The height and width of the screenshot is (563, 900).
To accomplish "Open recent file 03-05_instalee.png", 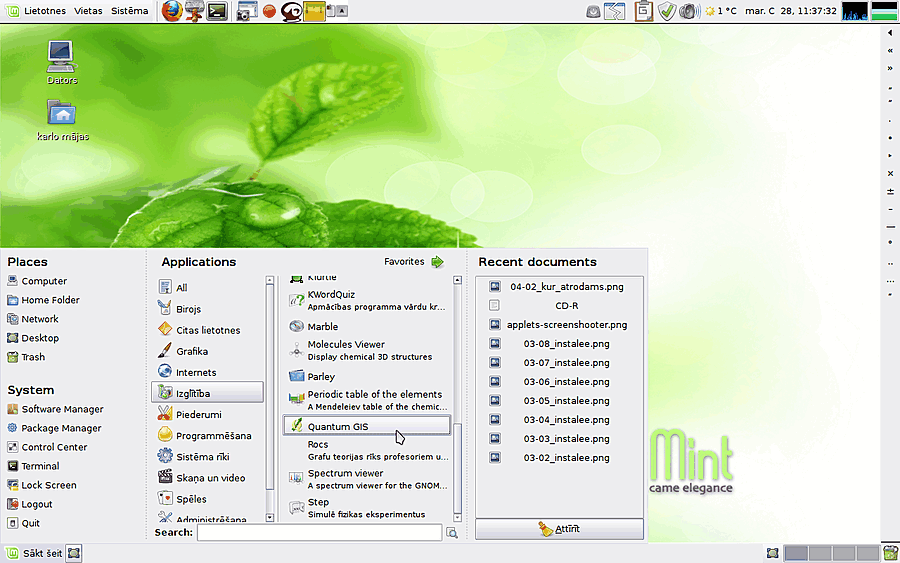I will tap(559, 400).
